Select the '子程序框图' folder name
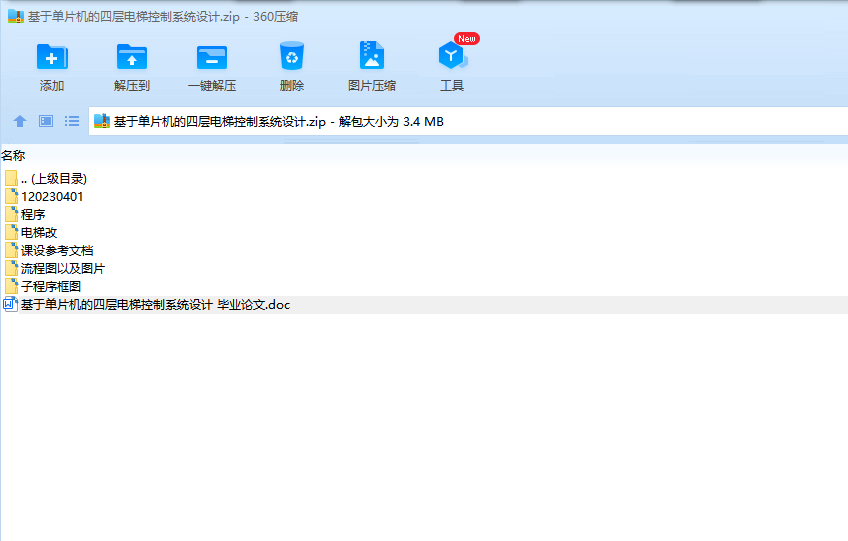 [51, 286]
